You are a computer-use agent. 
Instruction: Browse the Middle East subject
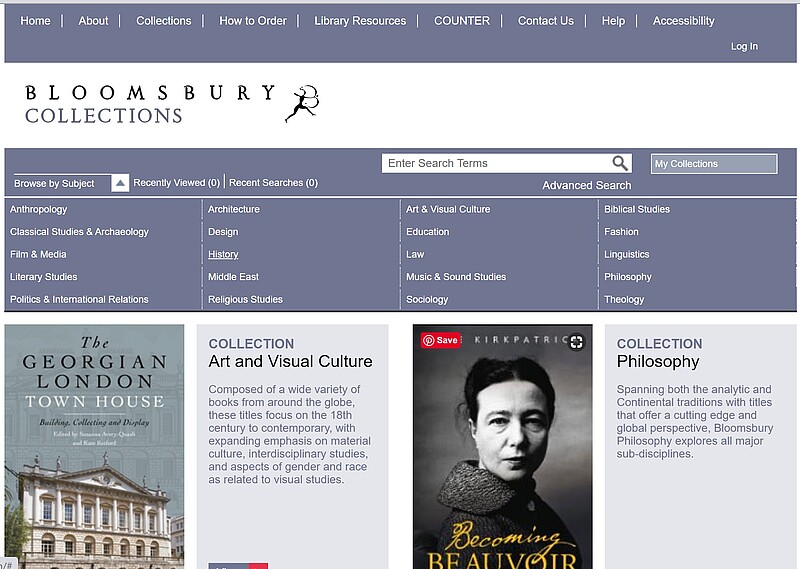[233, 277]
